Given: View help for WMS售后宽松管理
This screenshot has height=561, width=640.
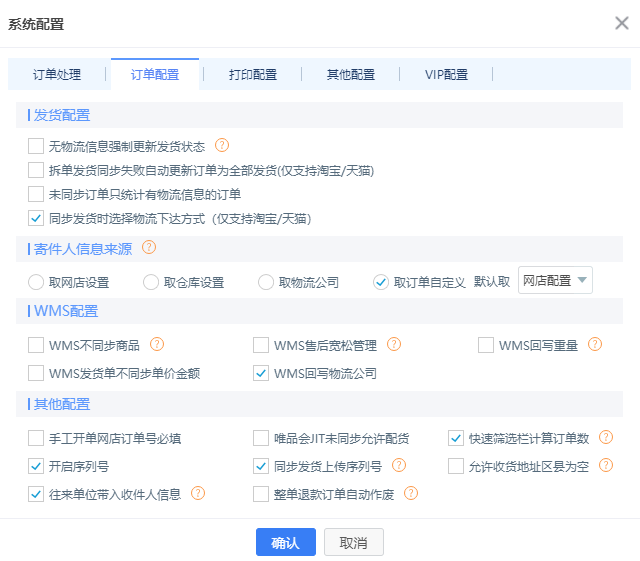Looking at the screenshot, I should (394, 344).
